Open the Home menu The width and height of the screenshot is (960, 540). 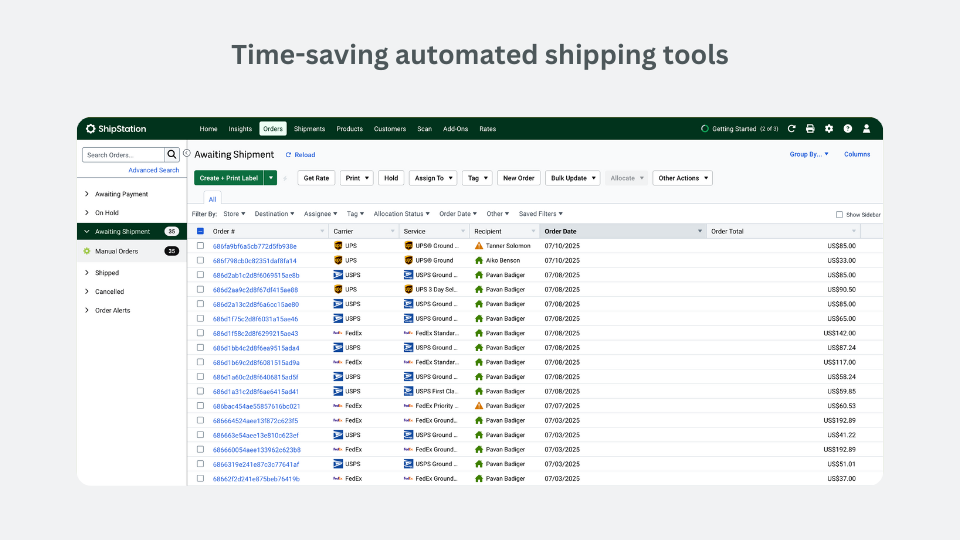click(x=208, y=129)
